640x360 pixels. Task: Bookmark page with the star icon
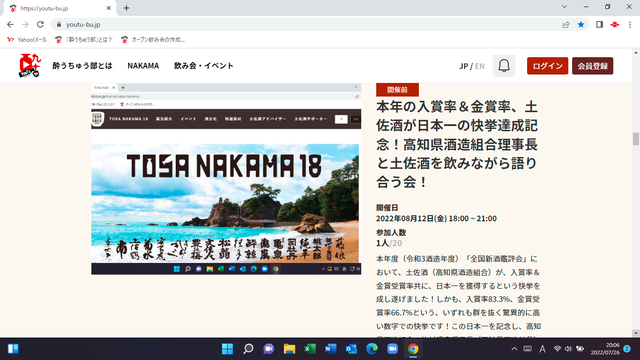point(581,24)
